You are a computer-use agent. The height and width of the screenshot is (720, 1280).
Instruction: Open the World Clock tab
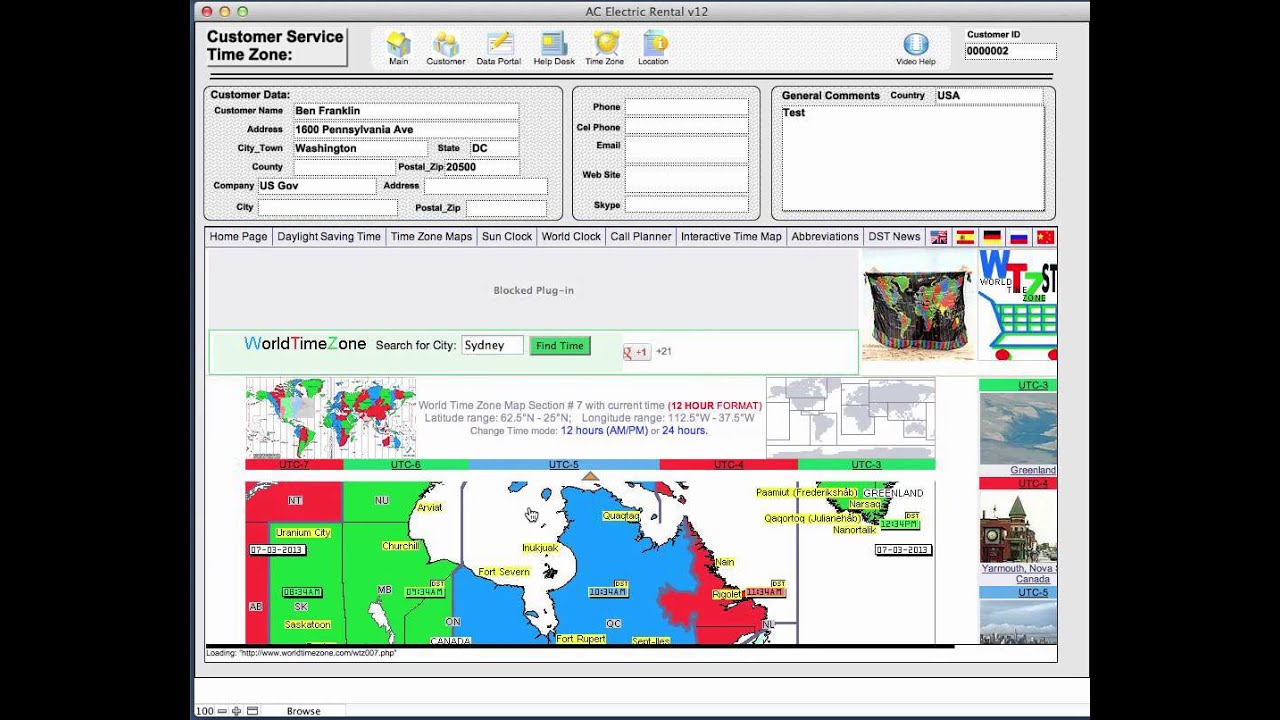point(571,237)
